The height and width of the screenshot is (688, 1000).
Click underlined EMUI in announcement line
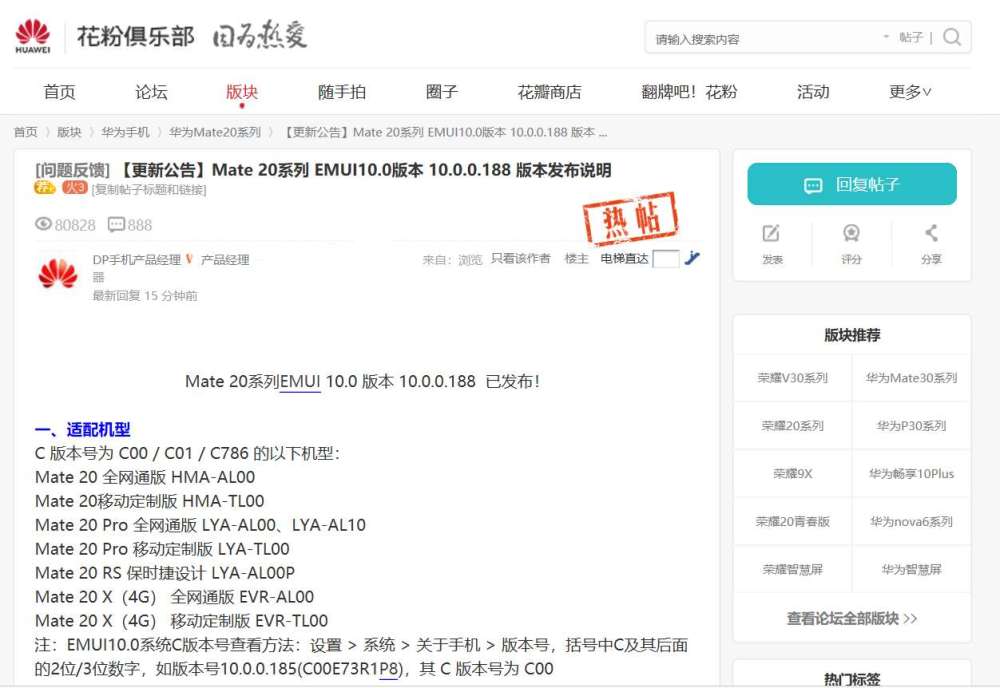(300, 381)
